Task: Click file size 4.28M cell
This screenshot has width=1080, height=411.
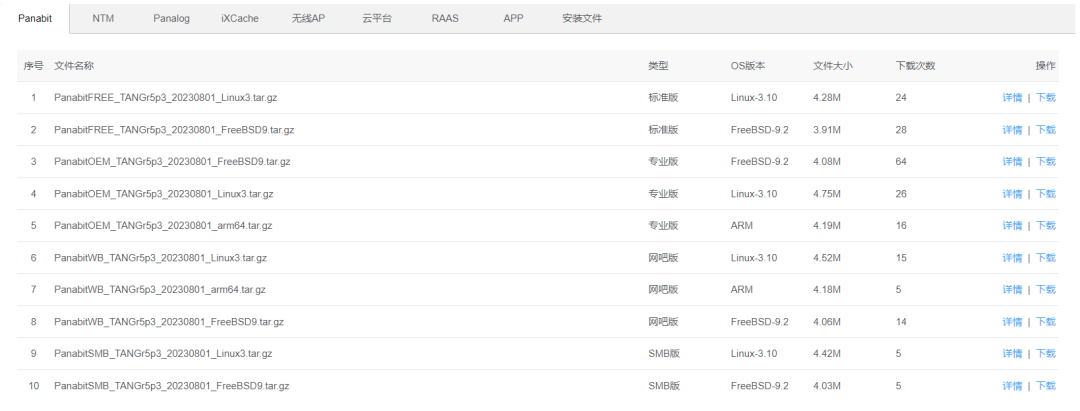Action: tap(827, 98)
